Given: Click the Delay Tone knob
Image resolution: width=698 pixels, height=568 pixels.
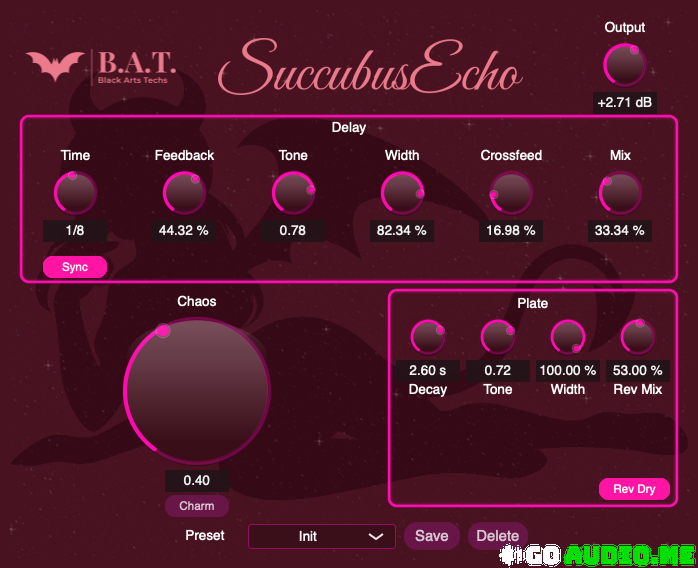Looking at the screenshot, I should [x=293, y=192].
